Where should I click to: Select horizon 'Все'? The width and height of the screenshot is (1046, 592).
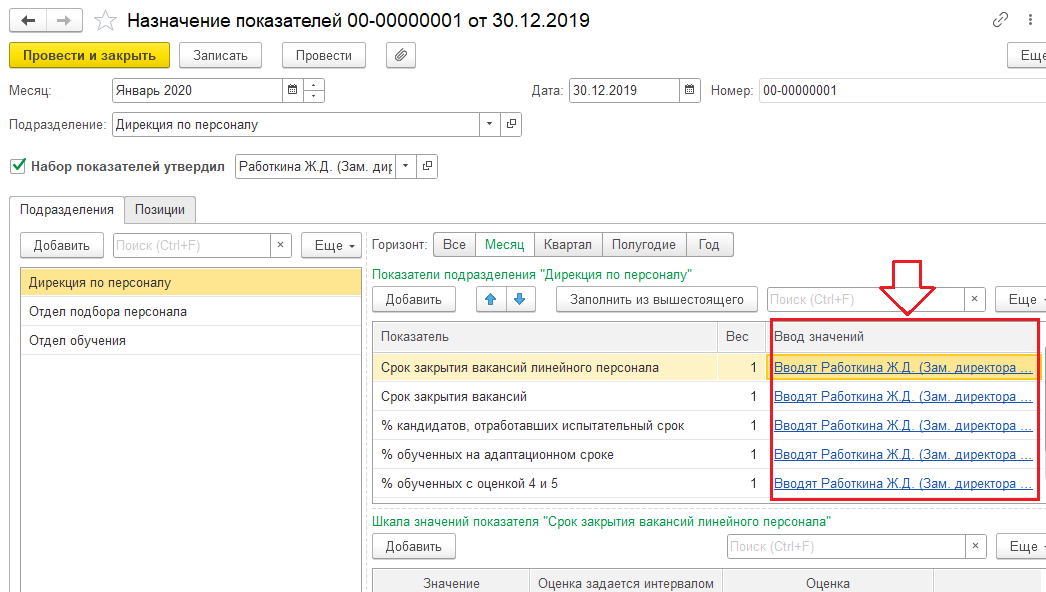click(x=454, y=244)
